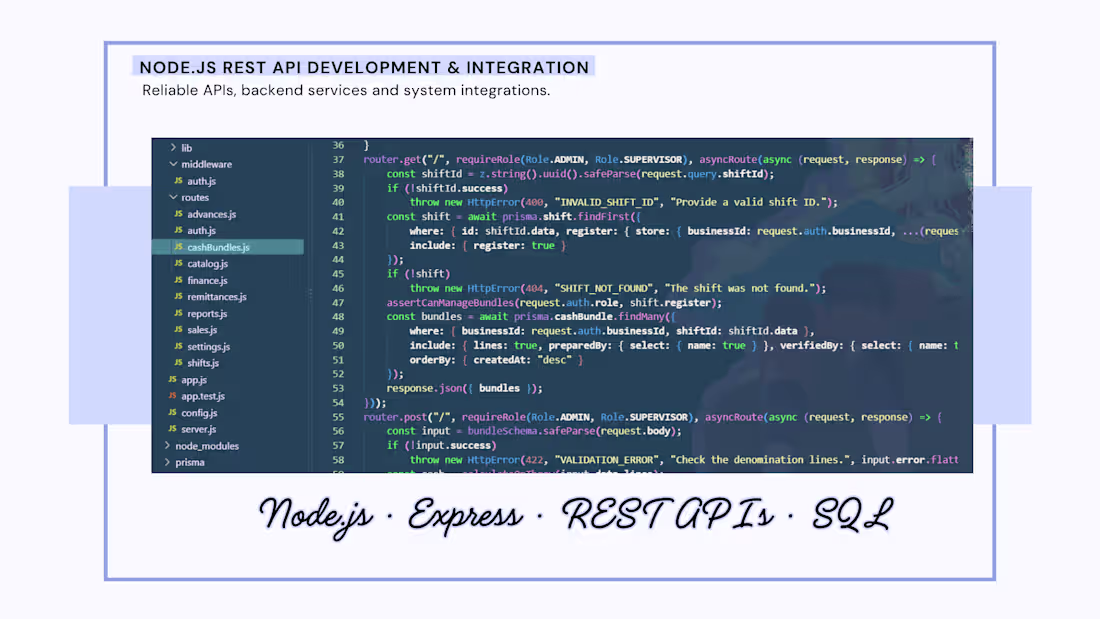
Task: Select the lib folder label
Action: click(187, 148)
